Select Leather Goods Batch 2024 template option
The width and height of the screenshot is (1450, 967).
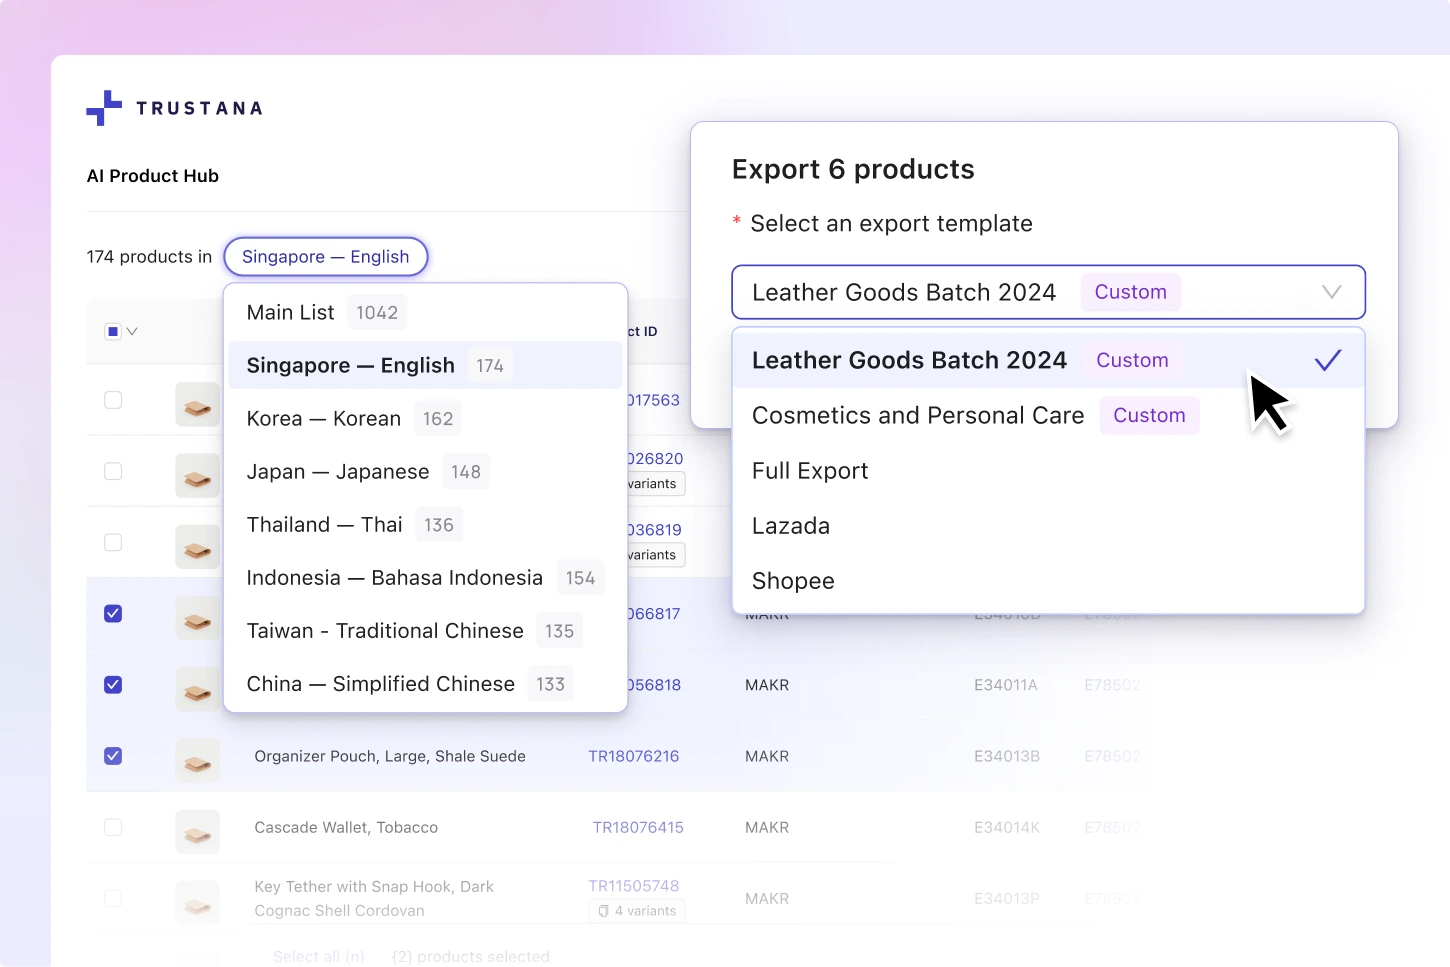1048,360
